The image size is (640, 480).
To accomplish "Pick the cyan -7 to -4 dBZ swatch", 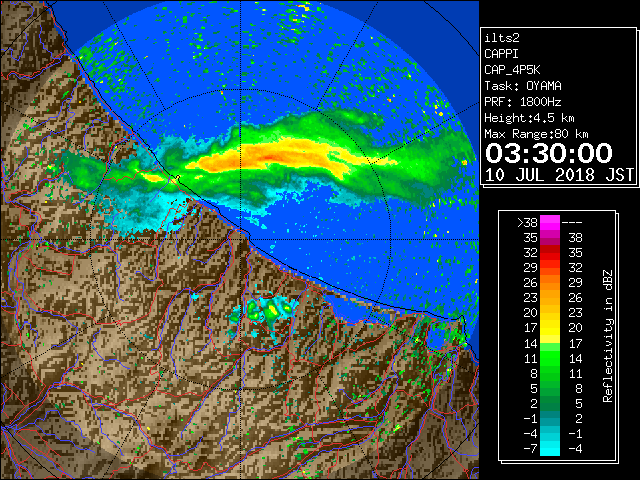I will pyautogui.click(x=550, y=448).
